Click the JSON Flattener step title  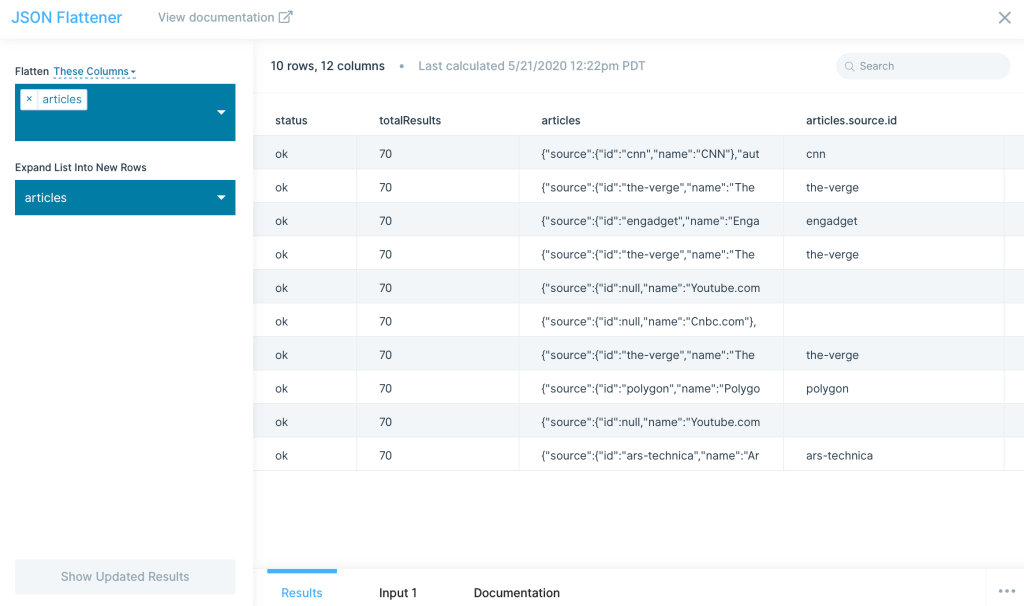[x=66, y=17]
